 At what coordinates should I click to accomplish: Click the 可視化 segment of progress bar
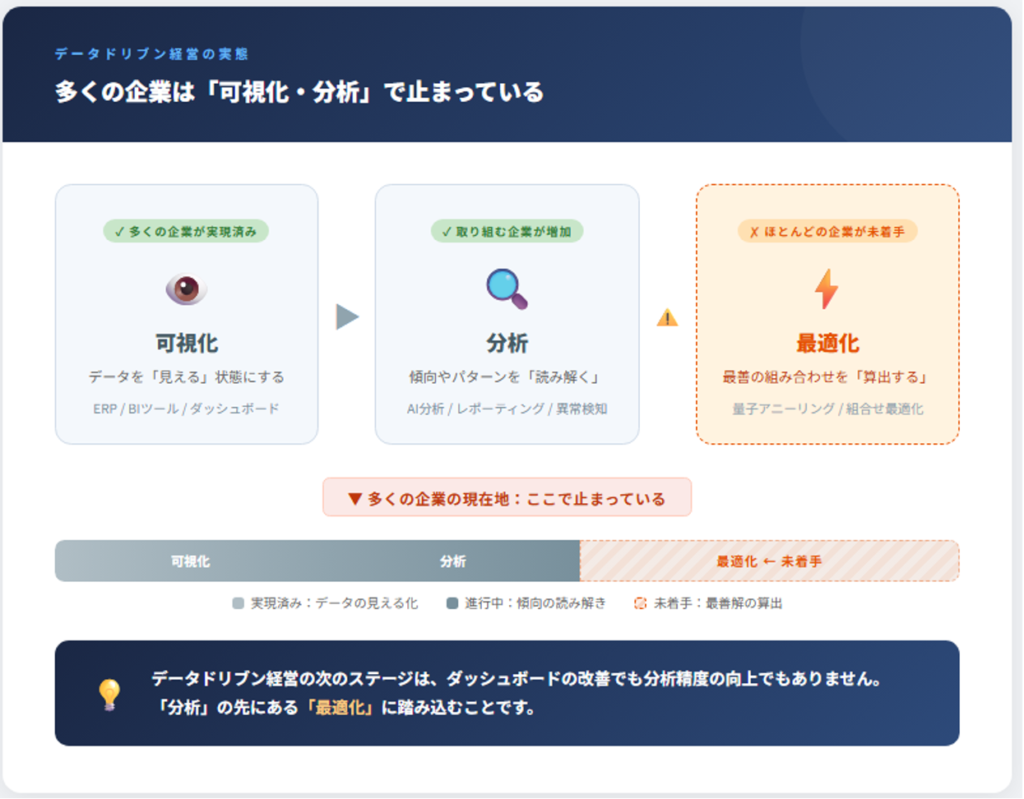[x=190, y=561]
